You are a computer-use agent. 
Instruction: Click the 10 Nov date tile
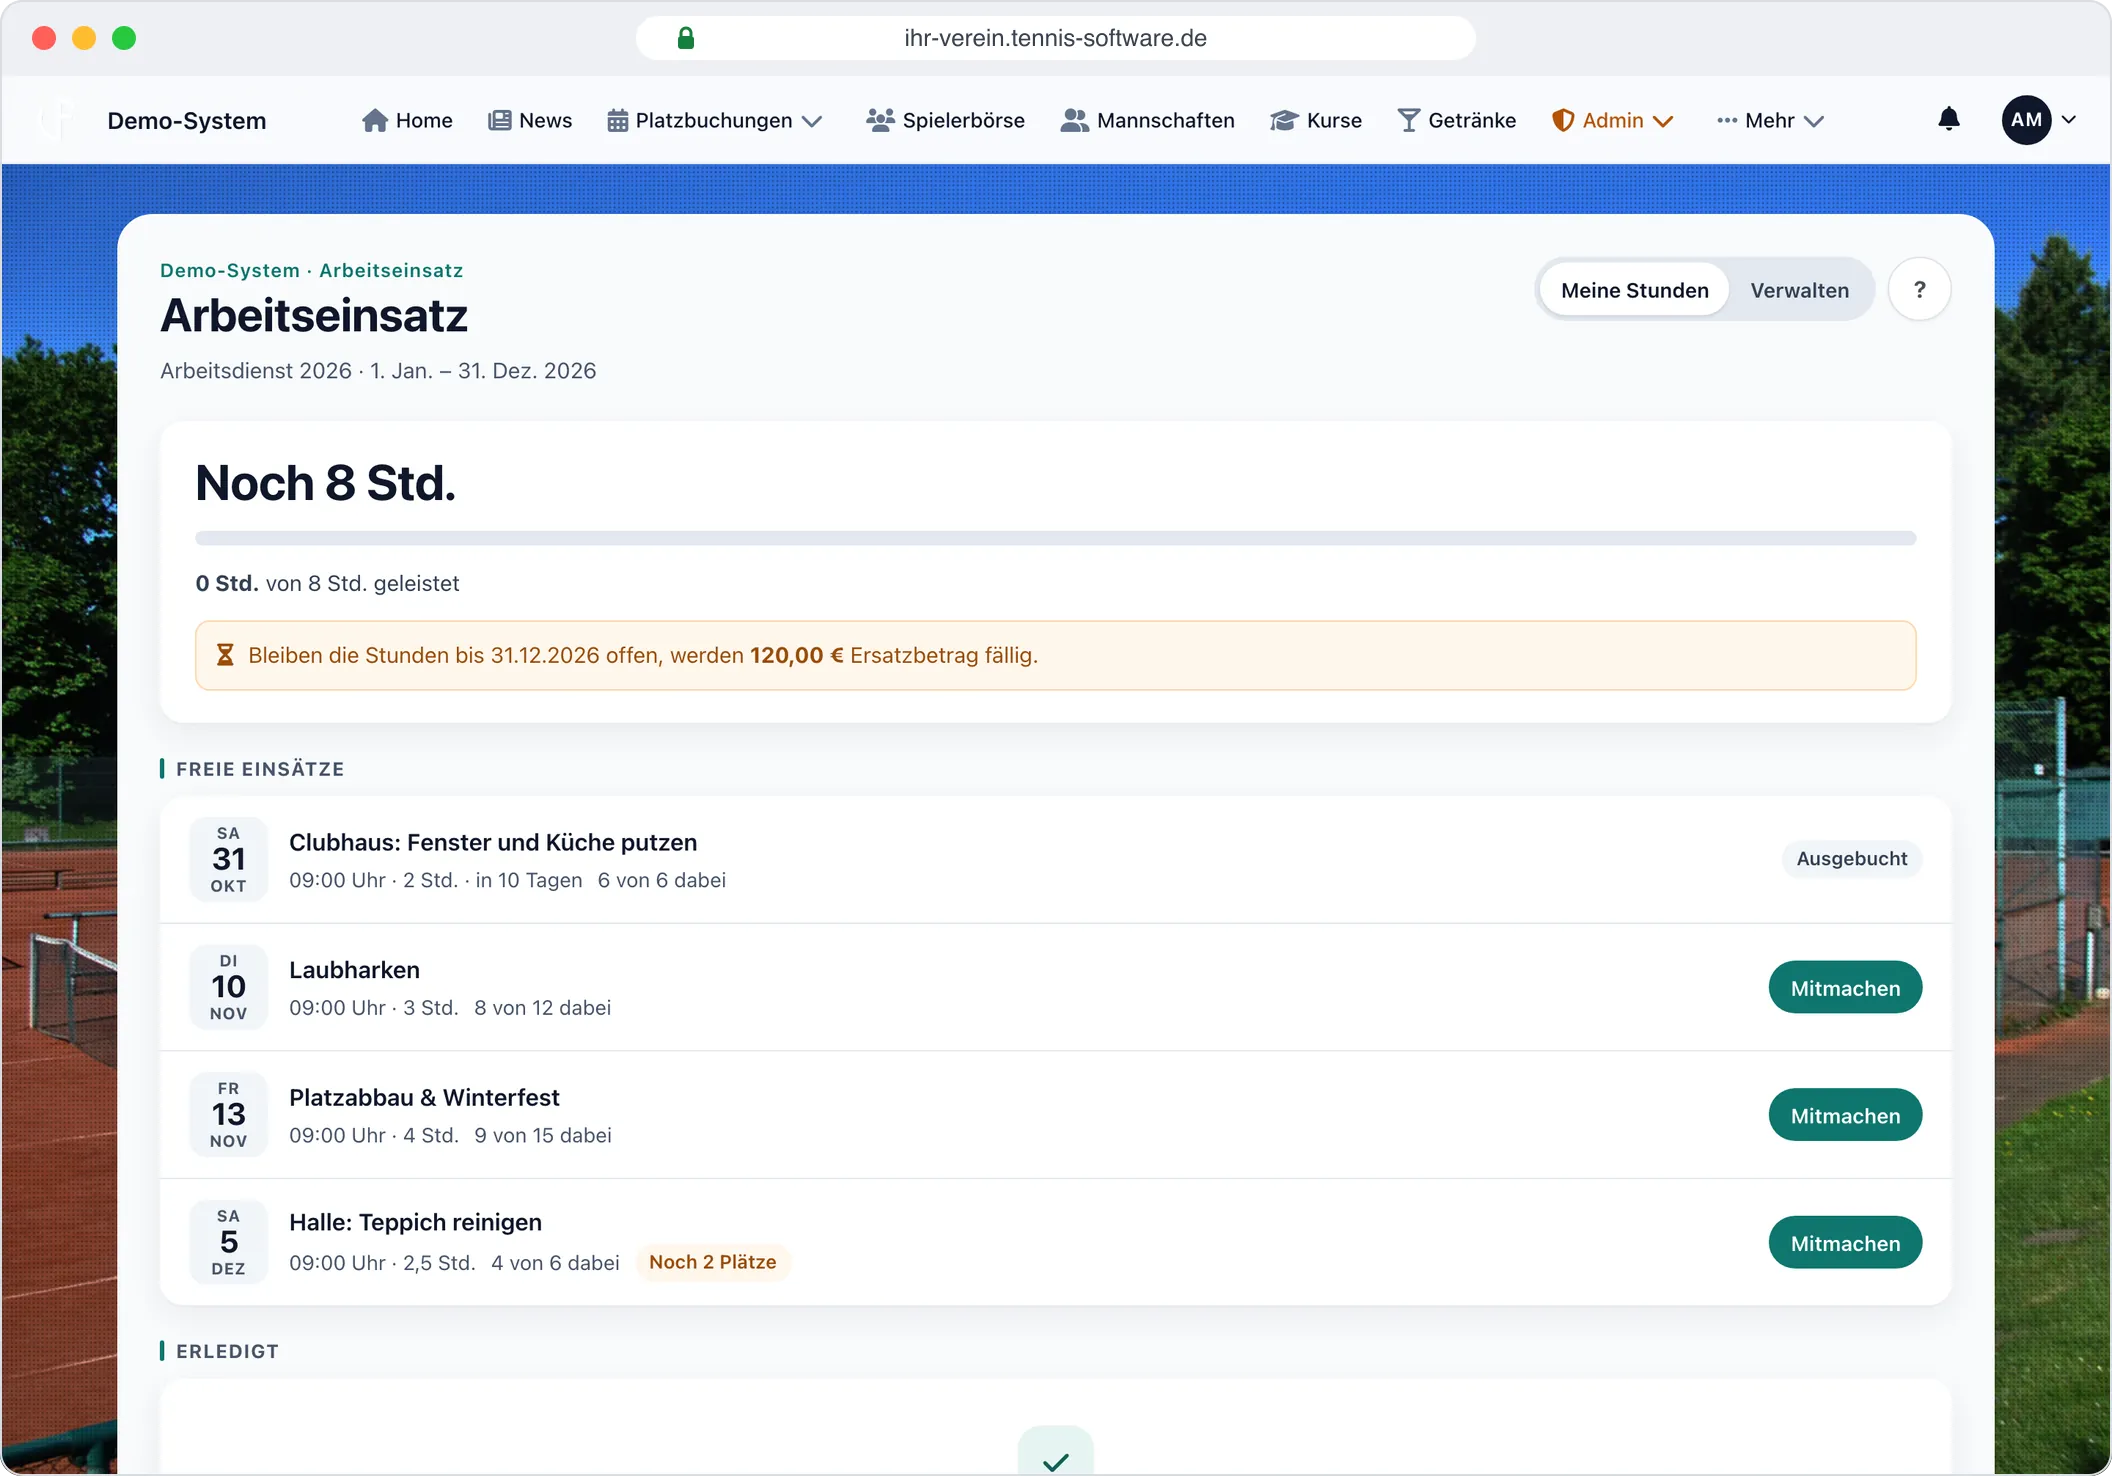[x=228, y=987]
